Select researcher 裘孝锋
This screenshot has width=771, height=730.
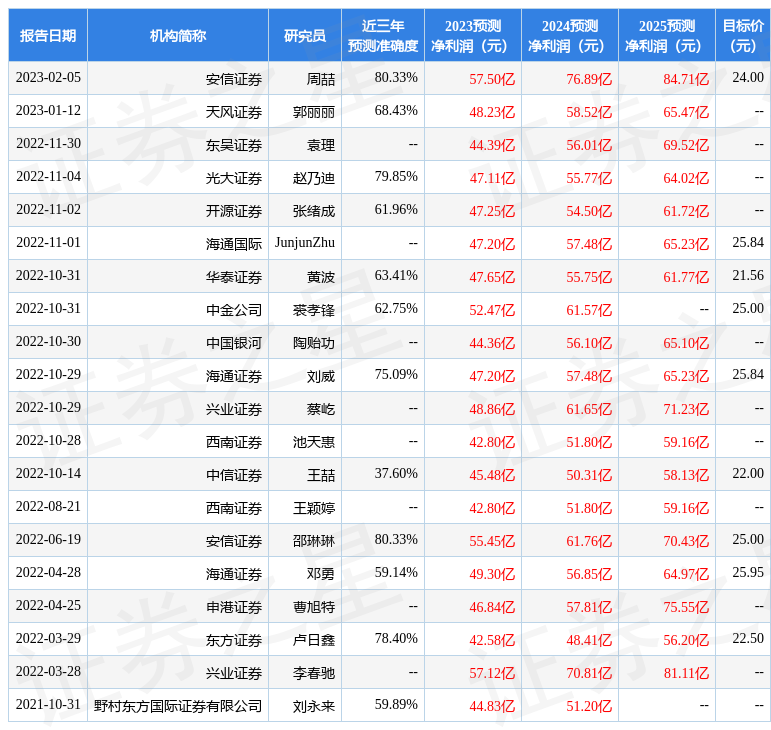click(x=314, y=310)
